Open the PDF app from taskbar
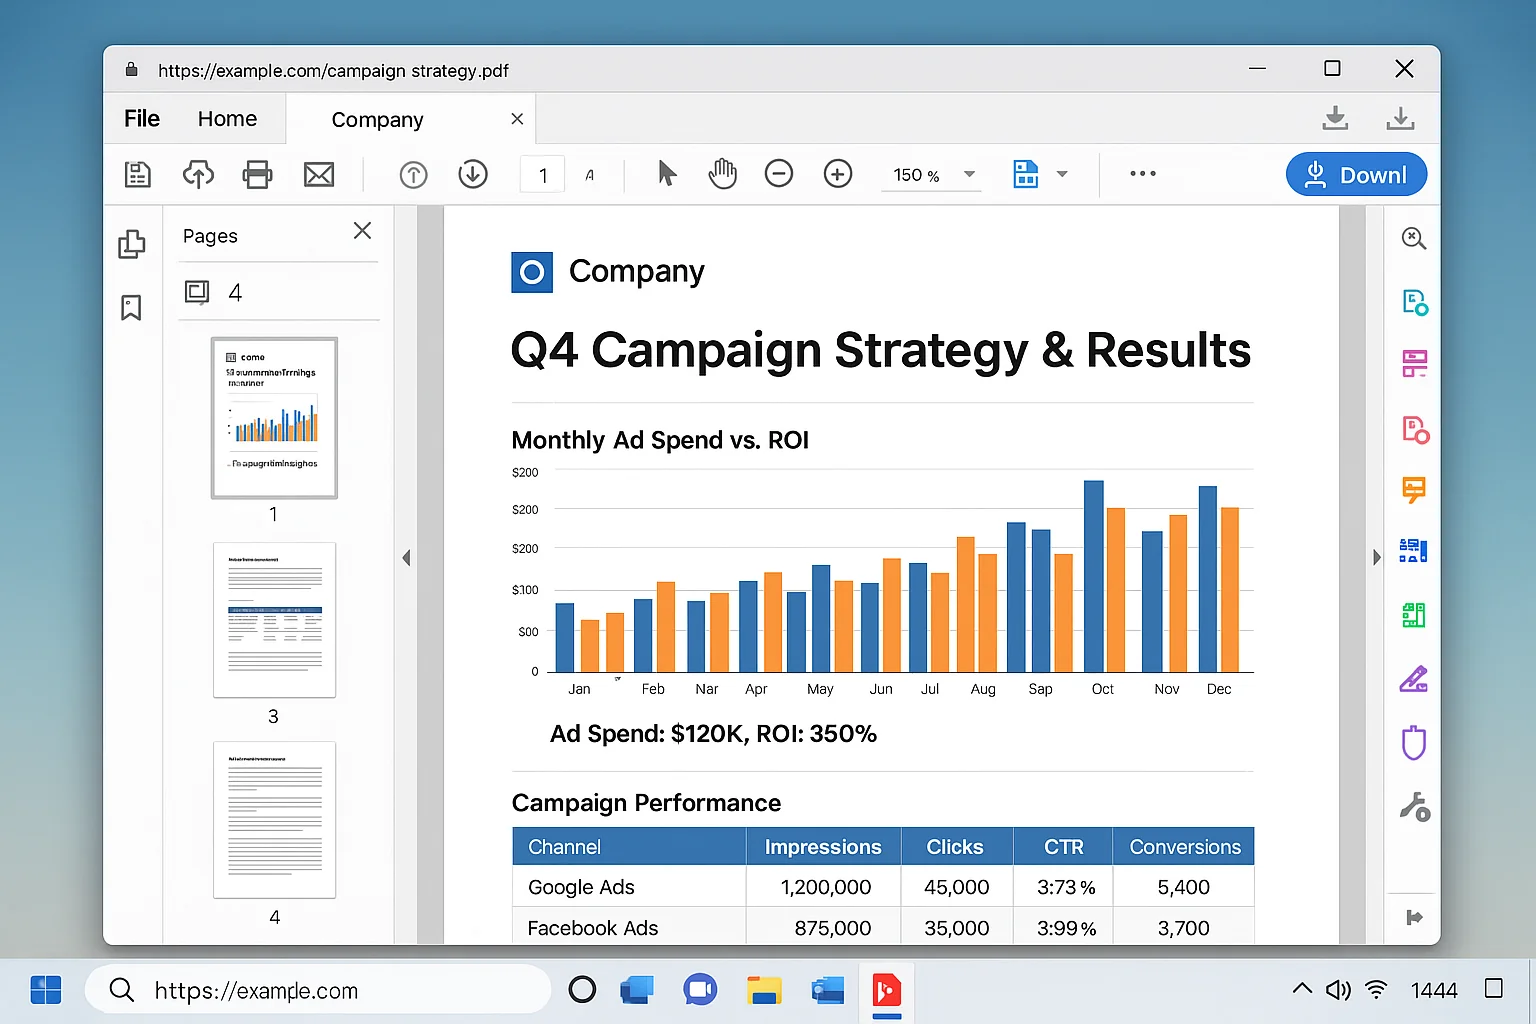The width and height of the screenshot is (1536, 1024). [887, 991]
